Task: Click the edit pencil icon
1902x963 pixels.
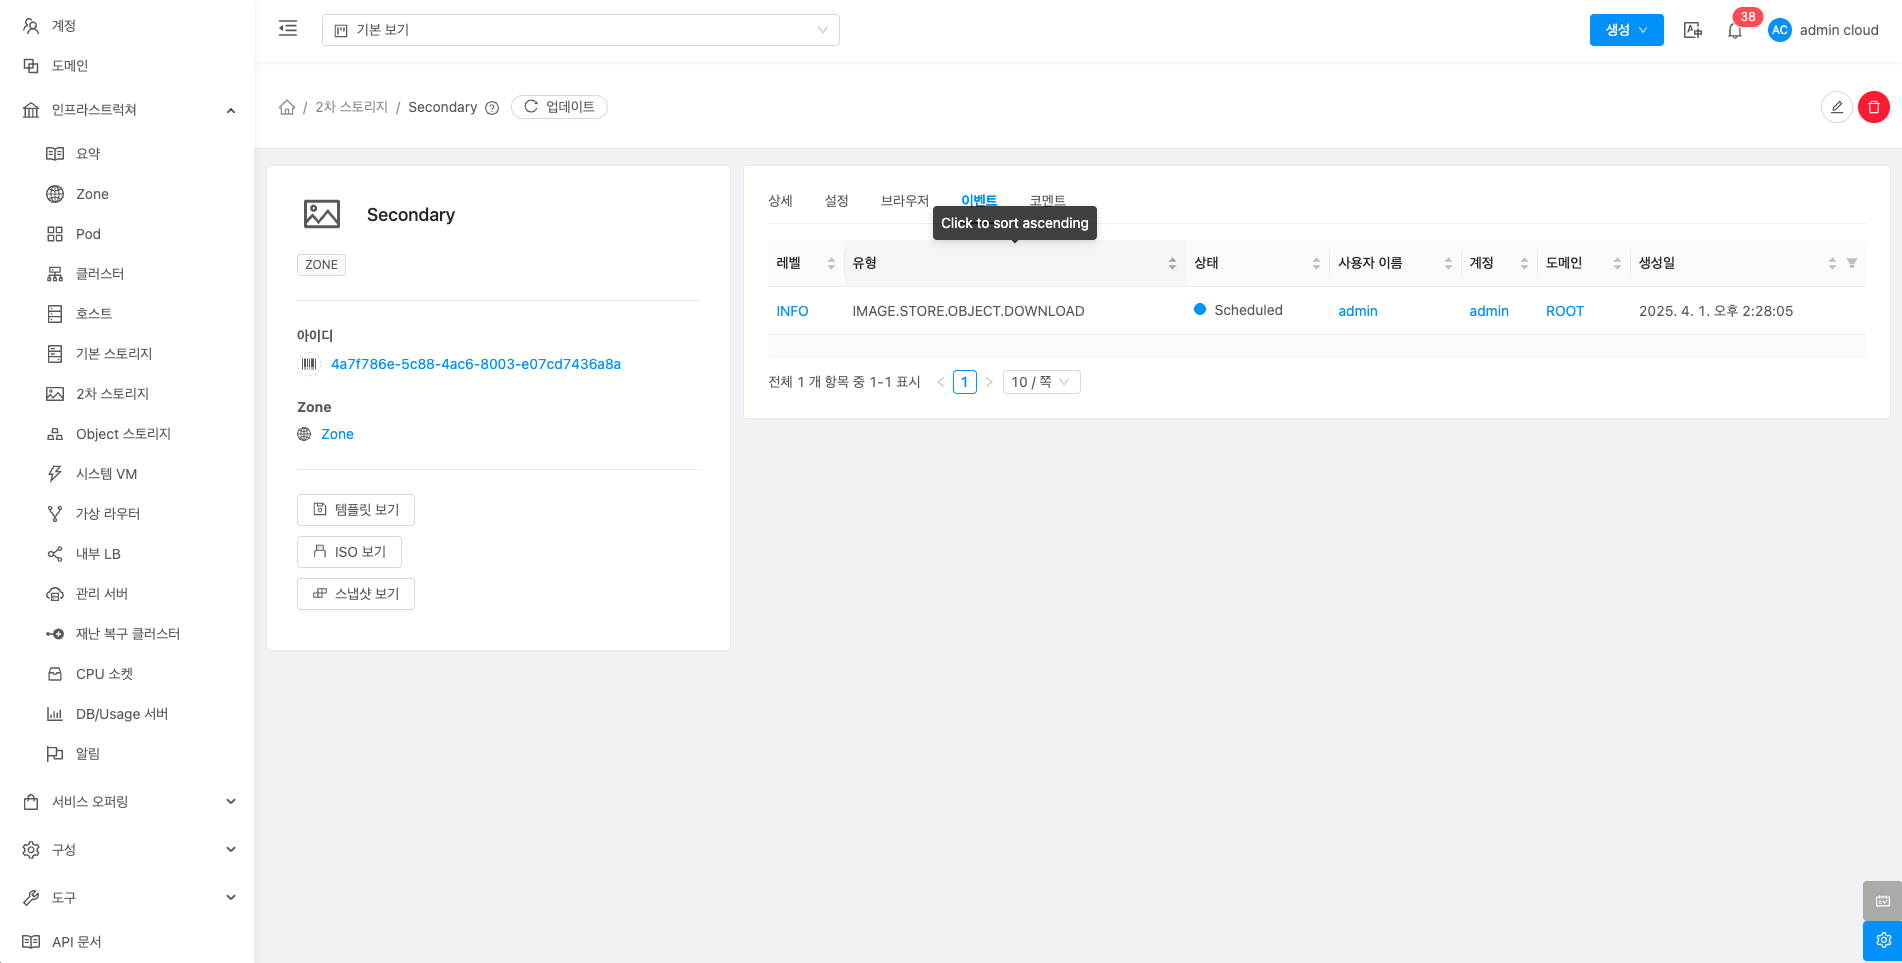Action: coord(1836,107)
